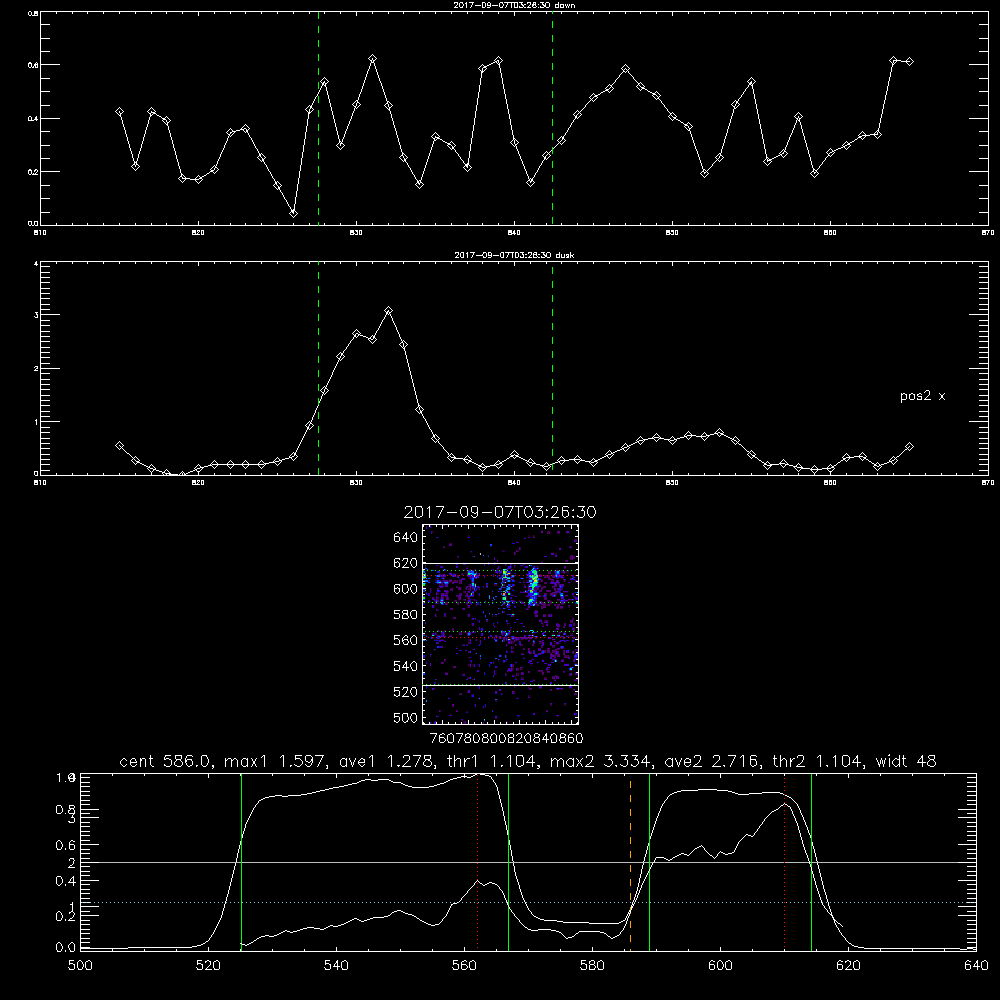Click y-axis label 0.4 of the bottom plot

66,881
